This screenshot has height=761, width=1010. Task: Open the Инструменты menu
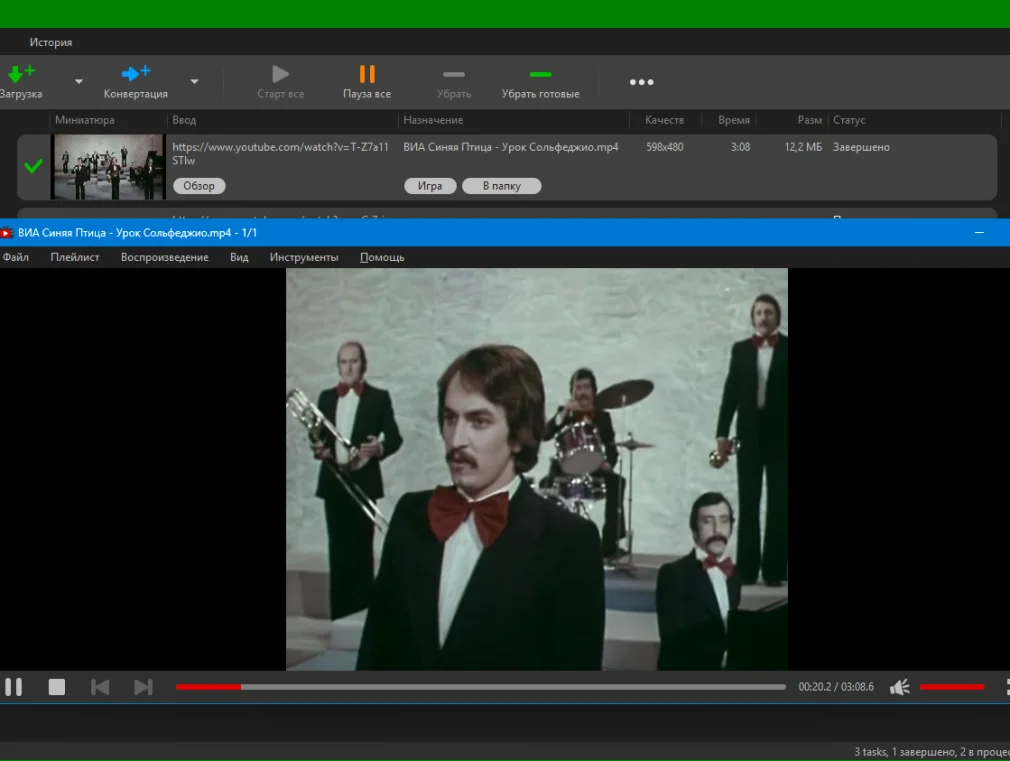[304, 257]
